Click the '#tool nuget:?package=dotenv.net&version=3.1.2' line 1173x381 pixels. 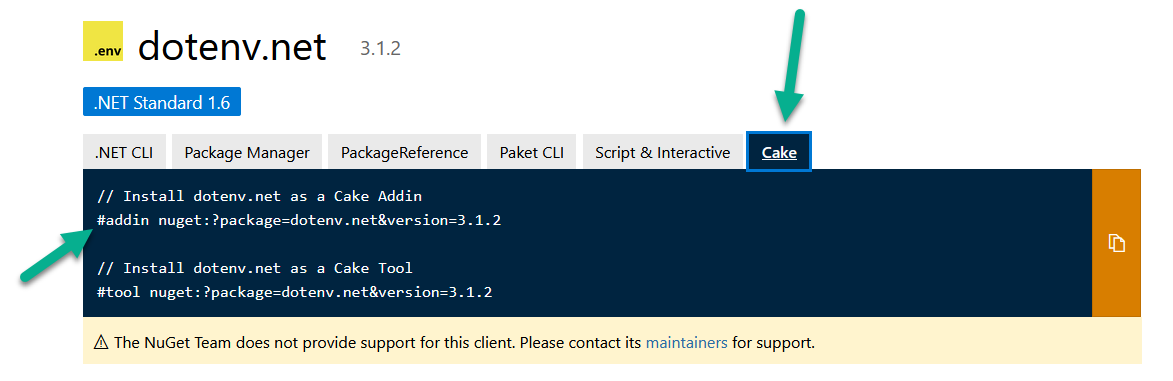pyautogui.click(x=295, y=292)
